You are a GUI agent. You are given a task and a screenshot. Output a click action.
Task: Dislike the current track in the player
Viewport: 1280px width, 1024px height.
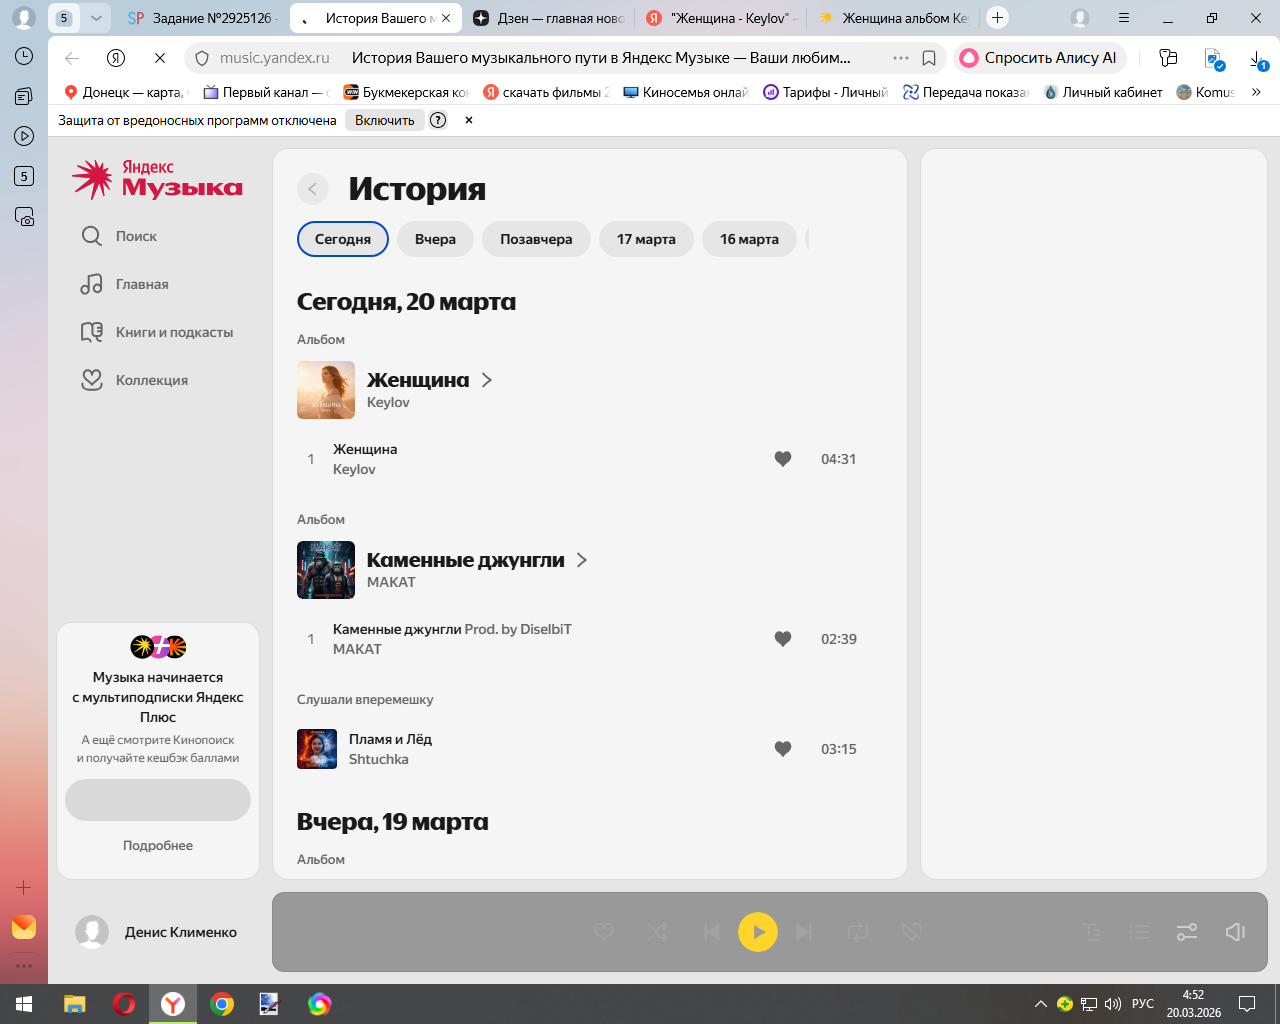point(911,932)
